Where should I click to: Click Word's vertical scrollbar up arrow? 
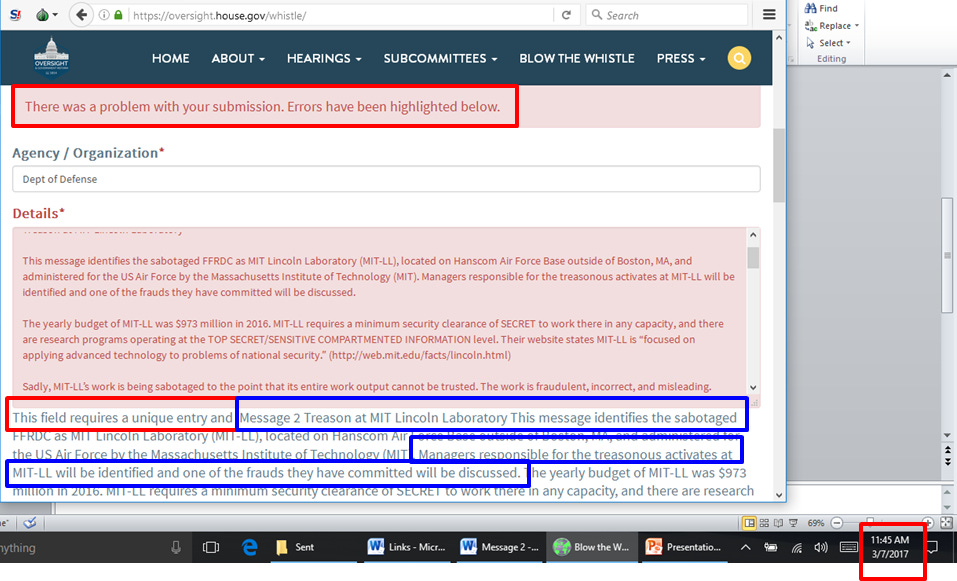(x=947, y=75)
